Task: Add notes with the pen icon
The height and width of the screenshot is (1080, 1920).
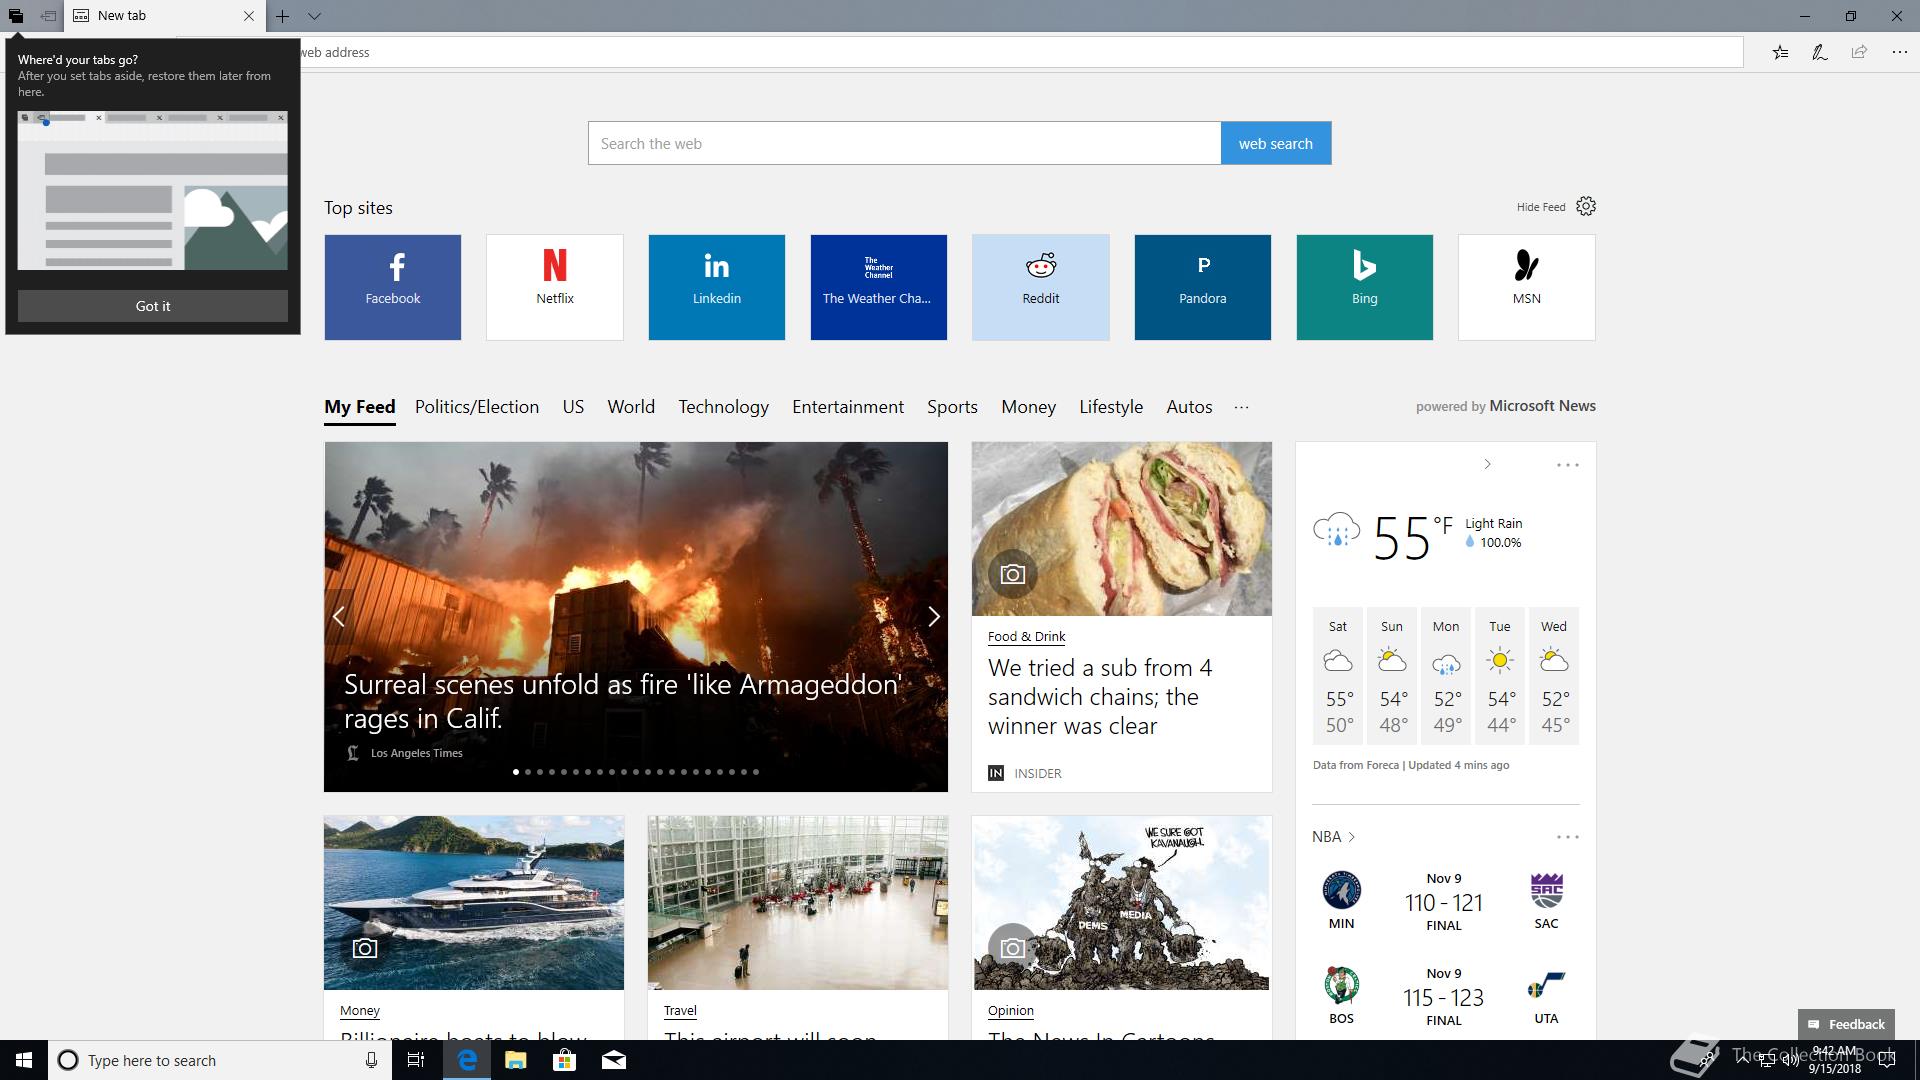Action: [x=1820, y=52]
